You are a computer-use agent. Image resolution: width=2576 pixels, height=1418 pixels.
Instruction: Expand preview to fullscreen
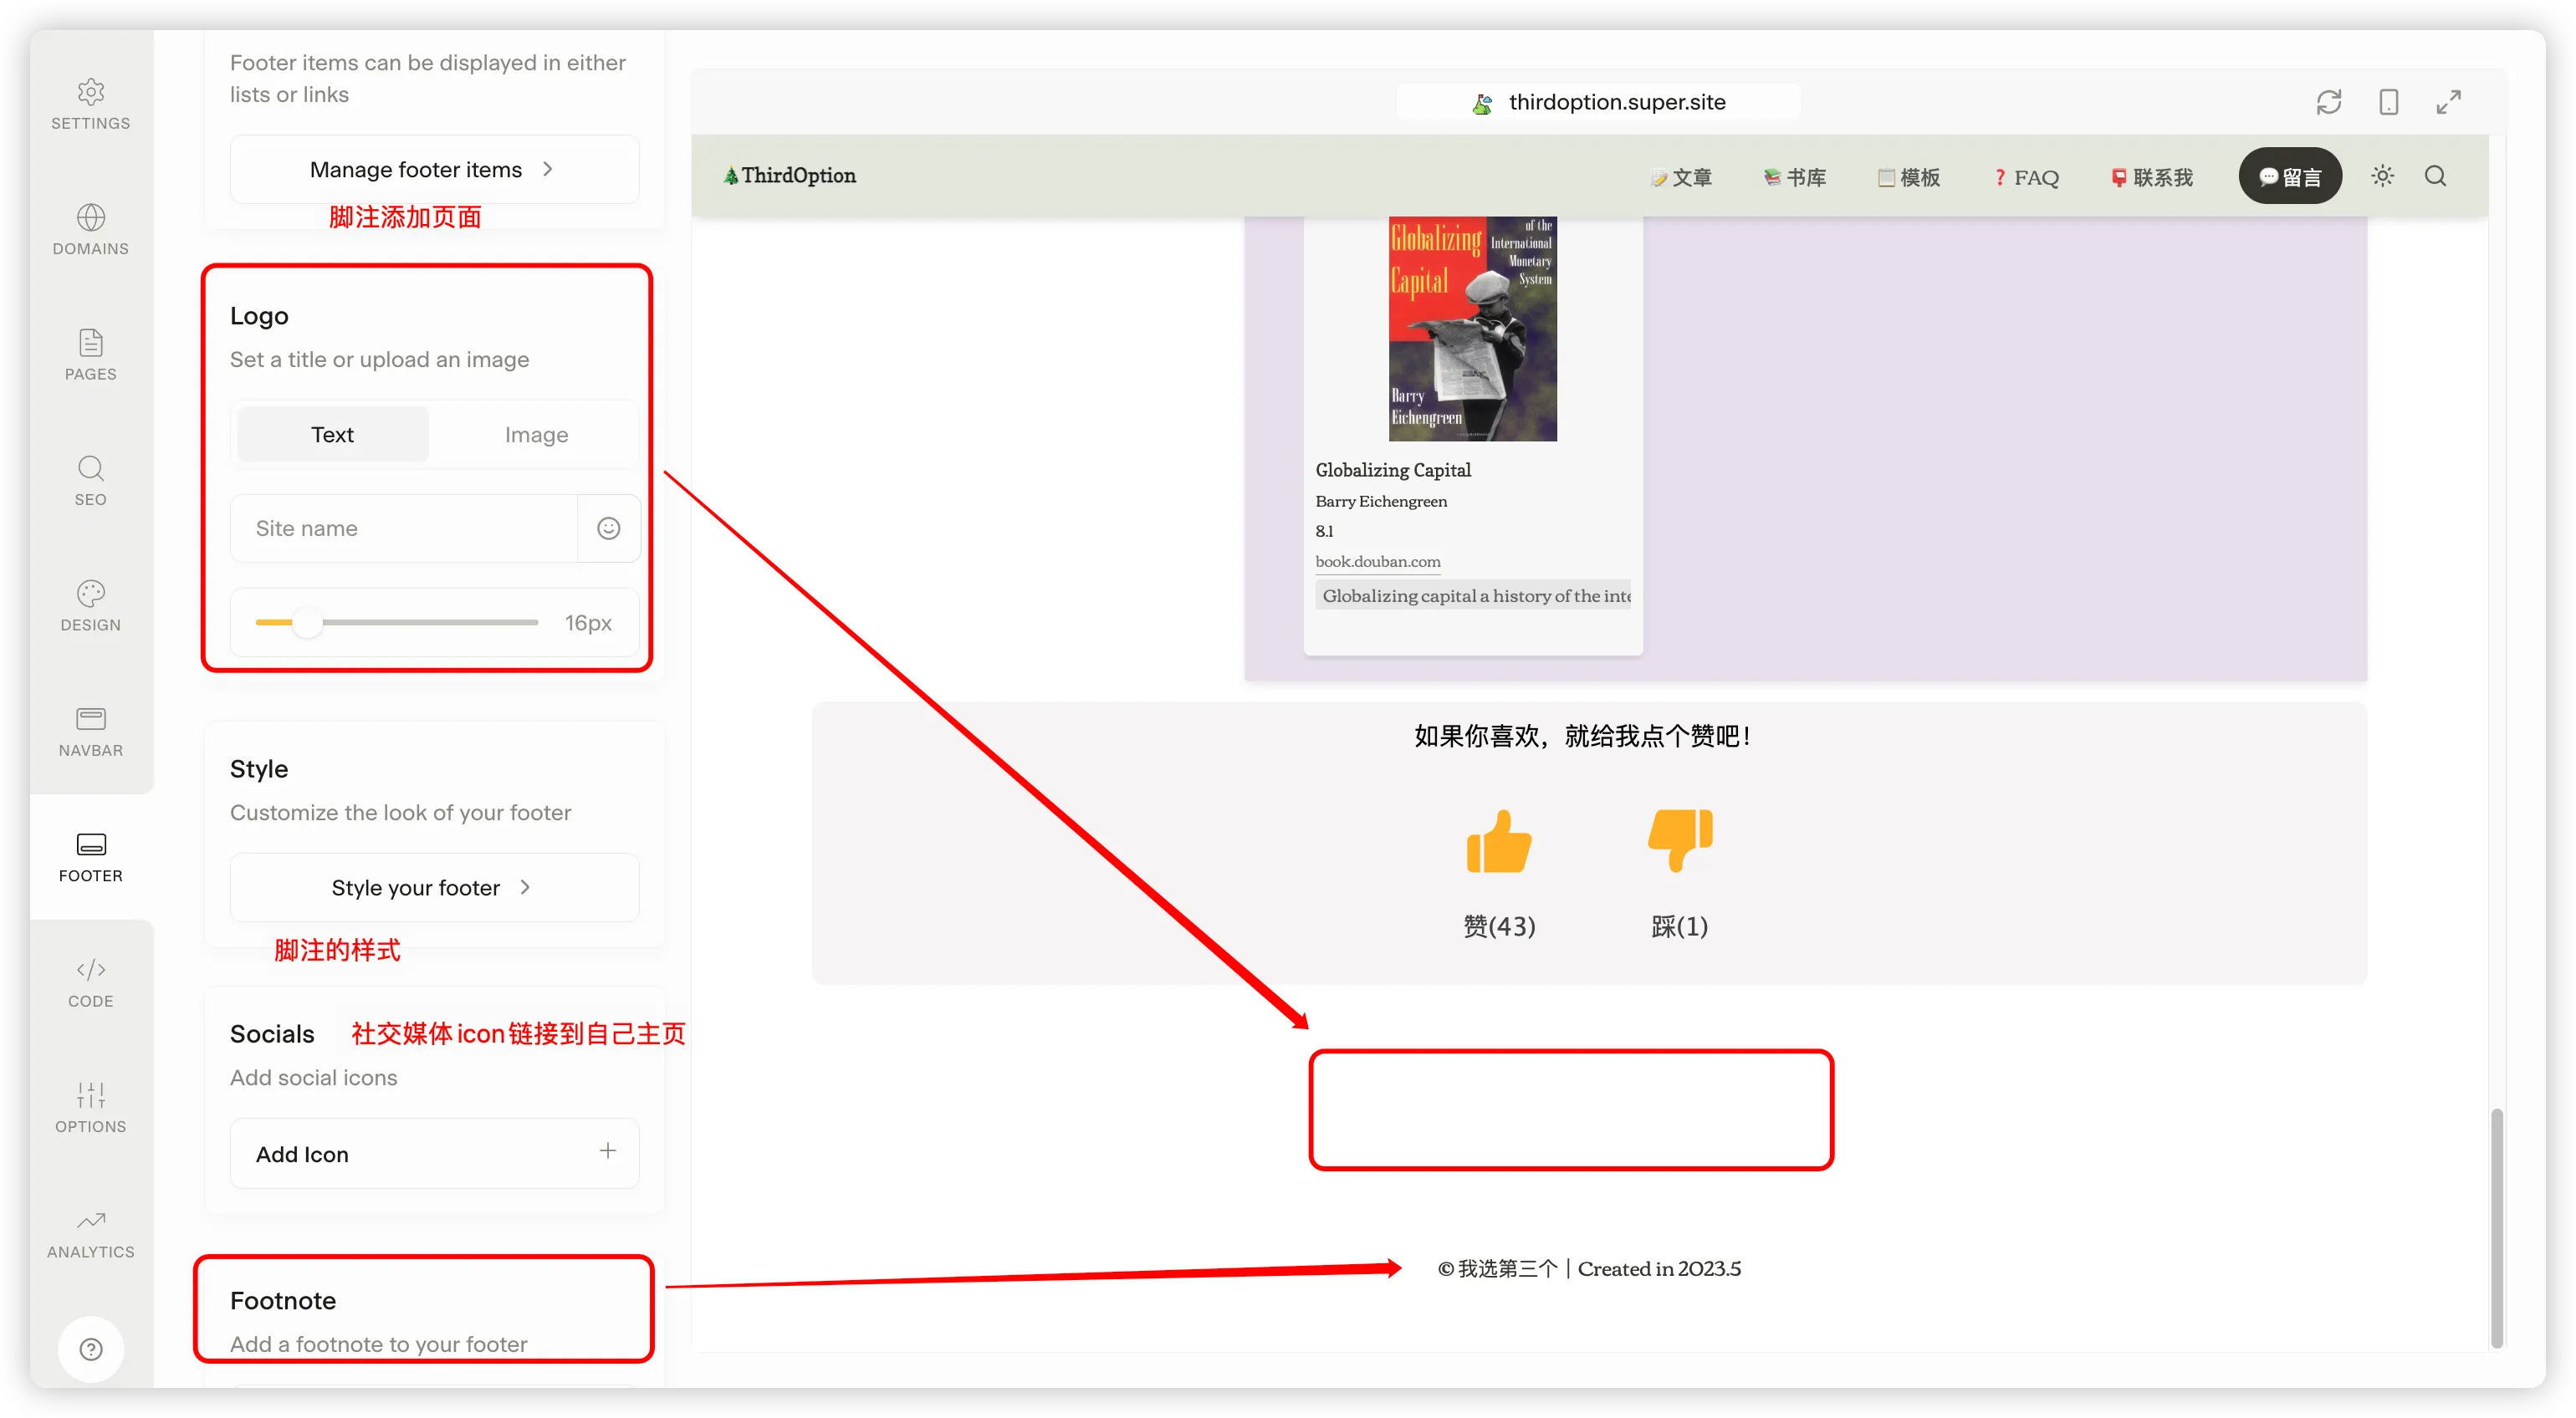coord(2448,102)
